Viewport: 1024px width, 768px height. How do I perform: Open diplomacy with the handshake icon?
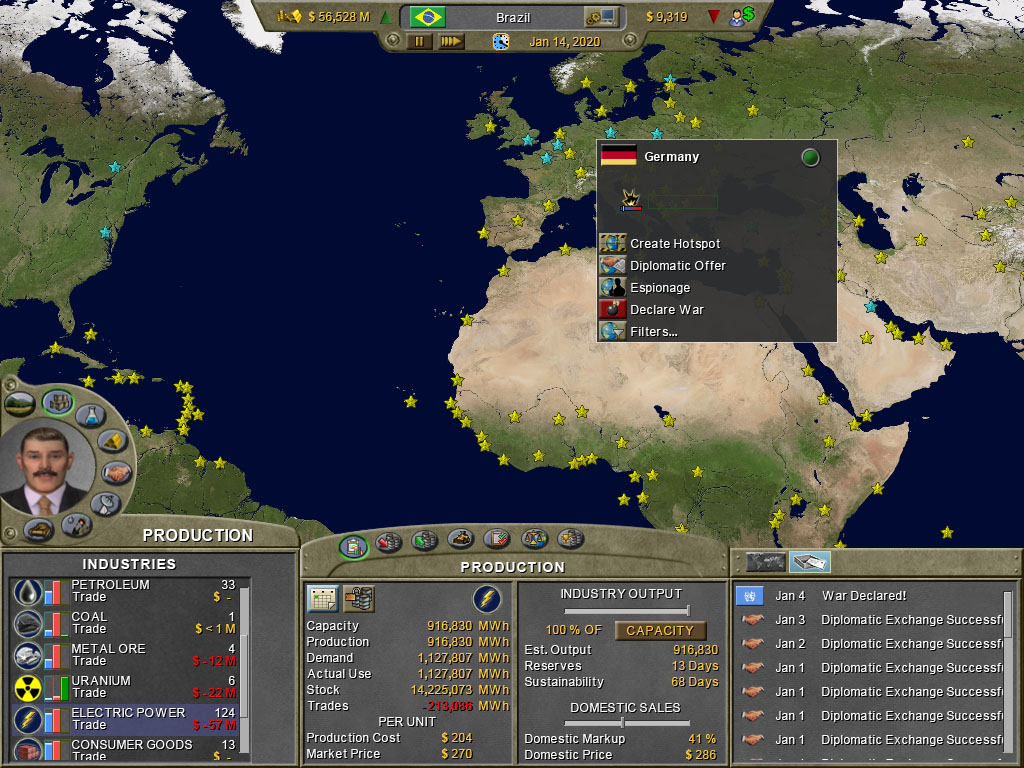coord(117,471)
